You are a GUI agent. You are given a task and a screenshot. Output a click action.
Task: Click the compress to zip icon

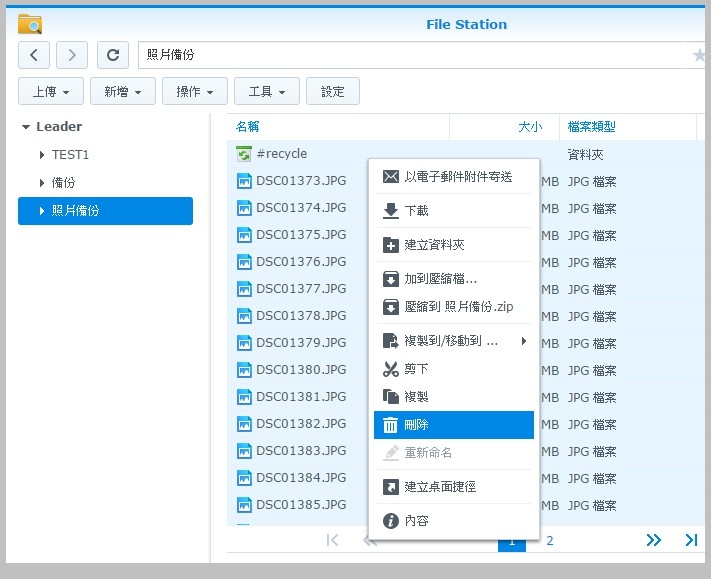tap(390, 307)
